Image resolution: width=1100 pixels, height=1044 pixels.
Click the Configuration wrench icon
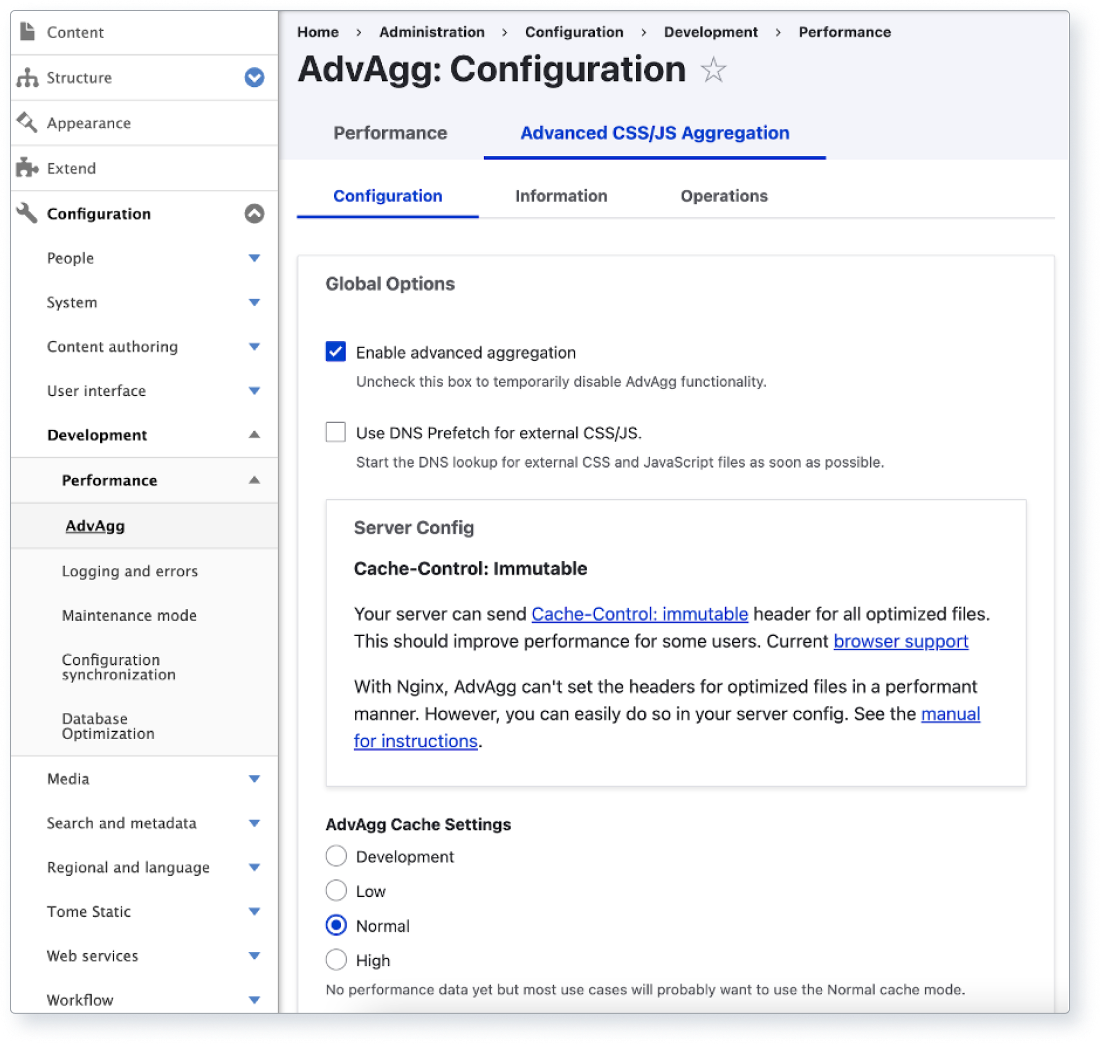[x=25, y=213]
